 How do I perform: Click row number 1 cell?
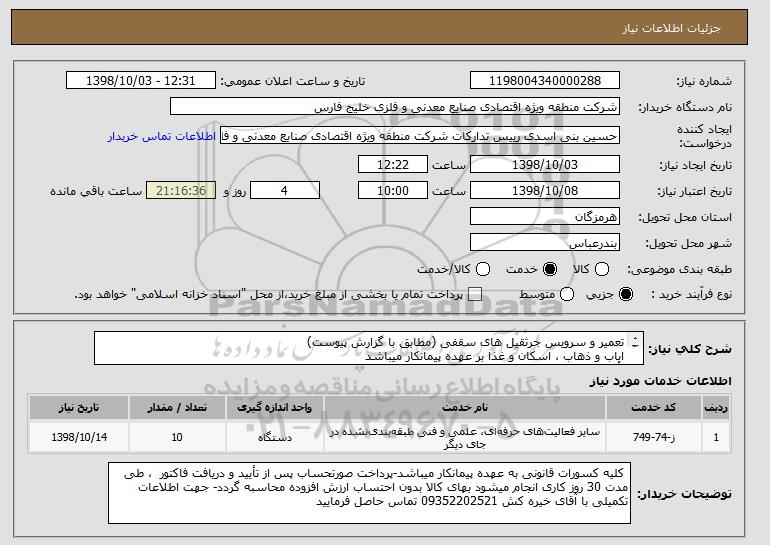point(716,437)
